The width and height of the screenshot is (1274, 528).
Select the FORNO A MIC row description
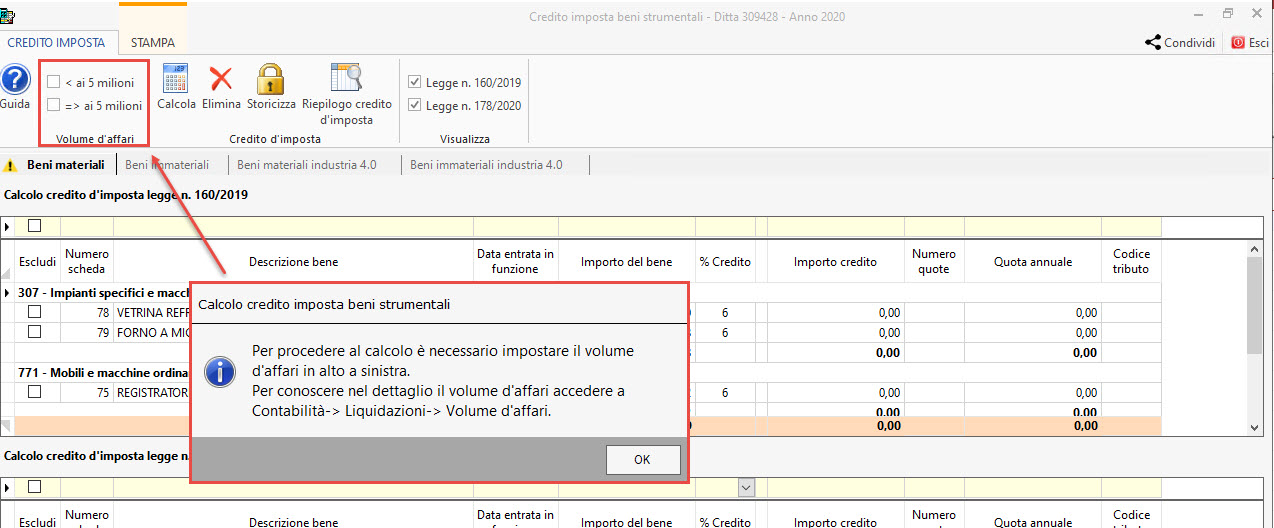point(153,331)
